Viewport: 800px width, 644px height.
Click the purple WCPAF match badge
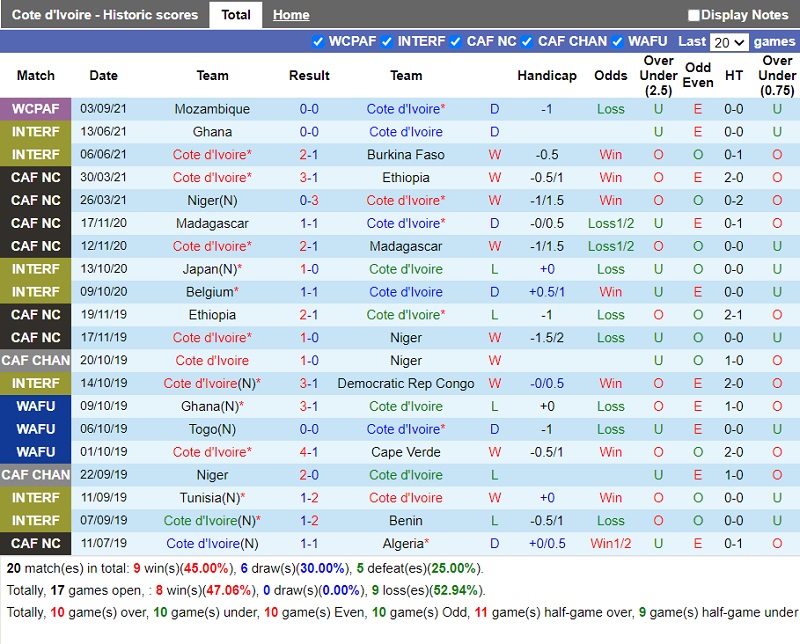36,109
